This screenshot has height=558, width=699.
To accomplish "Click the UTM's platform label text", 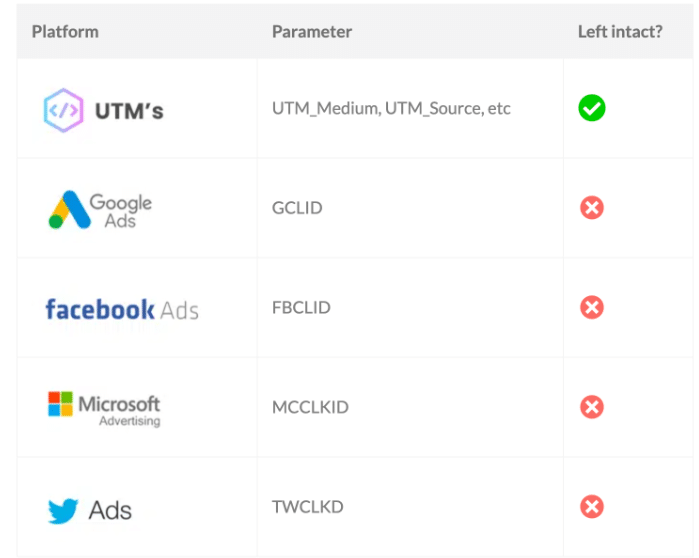I will (x=129, y=111).
